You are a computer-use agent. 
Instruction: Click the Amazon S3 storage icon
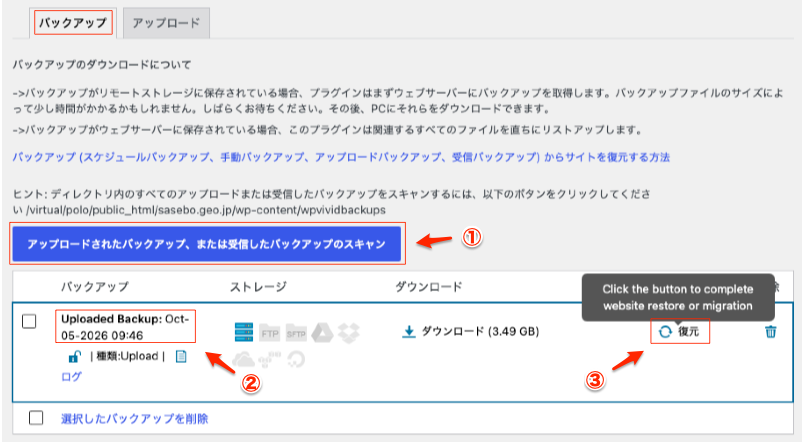click(x=269, y=360)
